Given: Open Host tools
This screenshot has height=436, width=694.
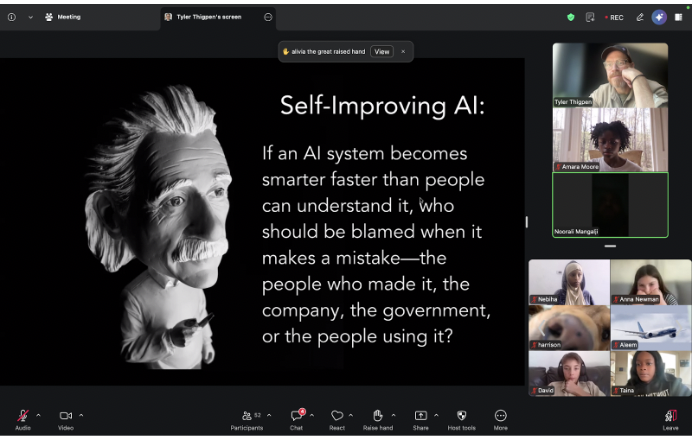Looking at the screenshot, I should pos(462,419).
